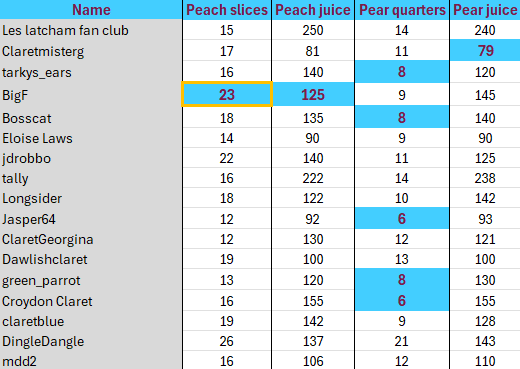Screen dimensions: 520x369
Task: Select DingleDangle's 21 pear quarters cell
Action: (402, 341)
